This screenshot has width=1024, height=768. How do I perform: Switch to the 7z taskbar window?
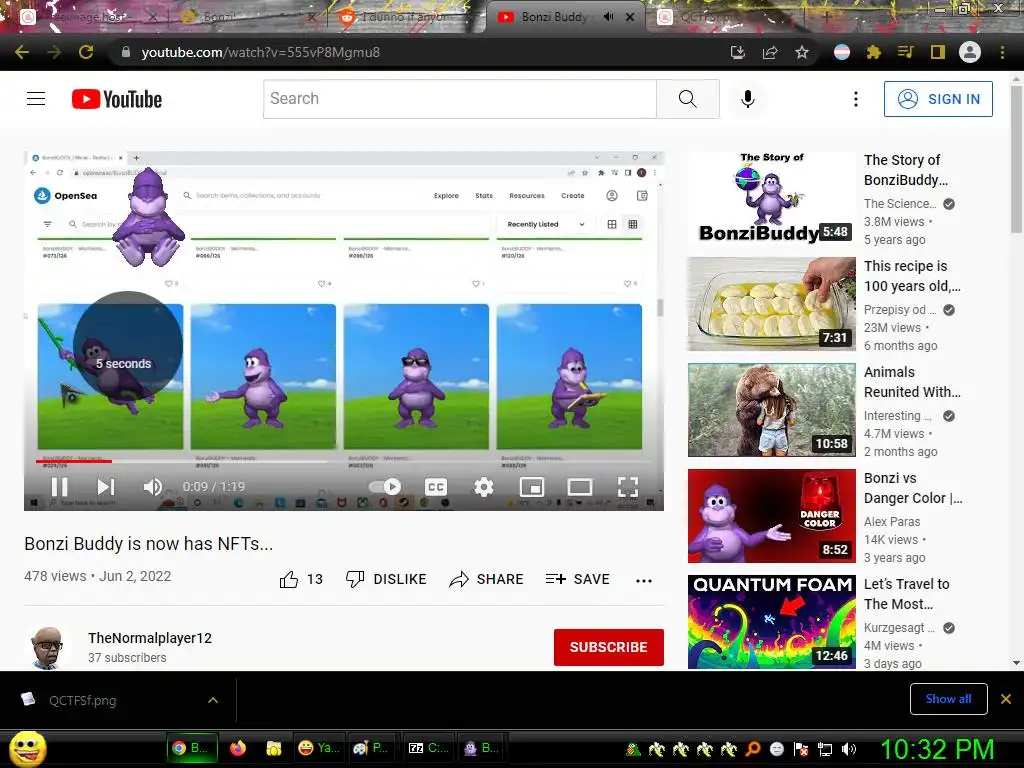(x=429, y=748)
